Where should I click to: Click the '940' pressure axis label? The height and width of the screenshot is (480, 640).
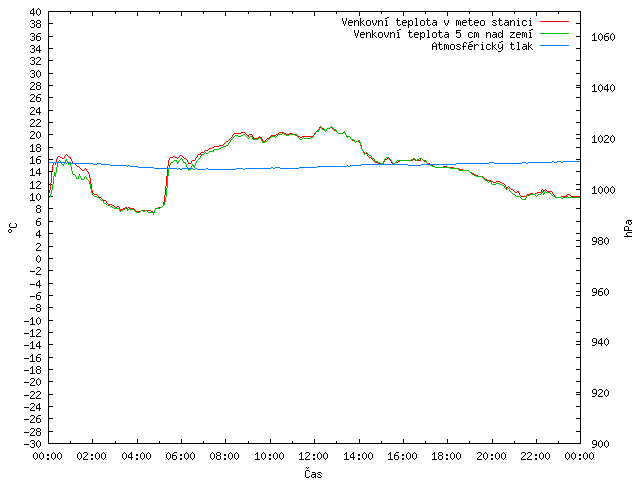tap(600, 342)
